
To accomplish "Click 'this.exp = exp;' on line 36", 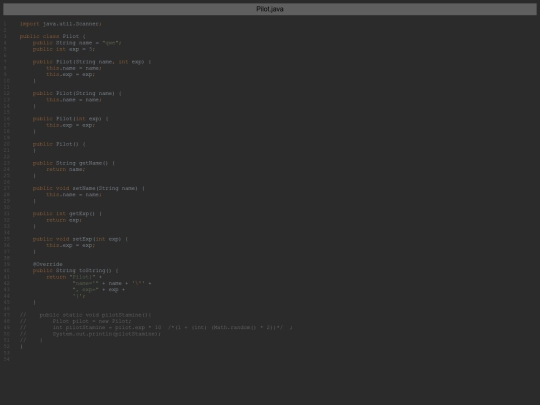I will (70, 245).
